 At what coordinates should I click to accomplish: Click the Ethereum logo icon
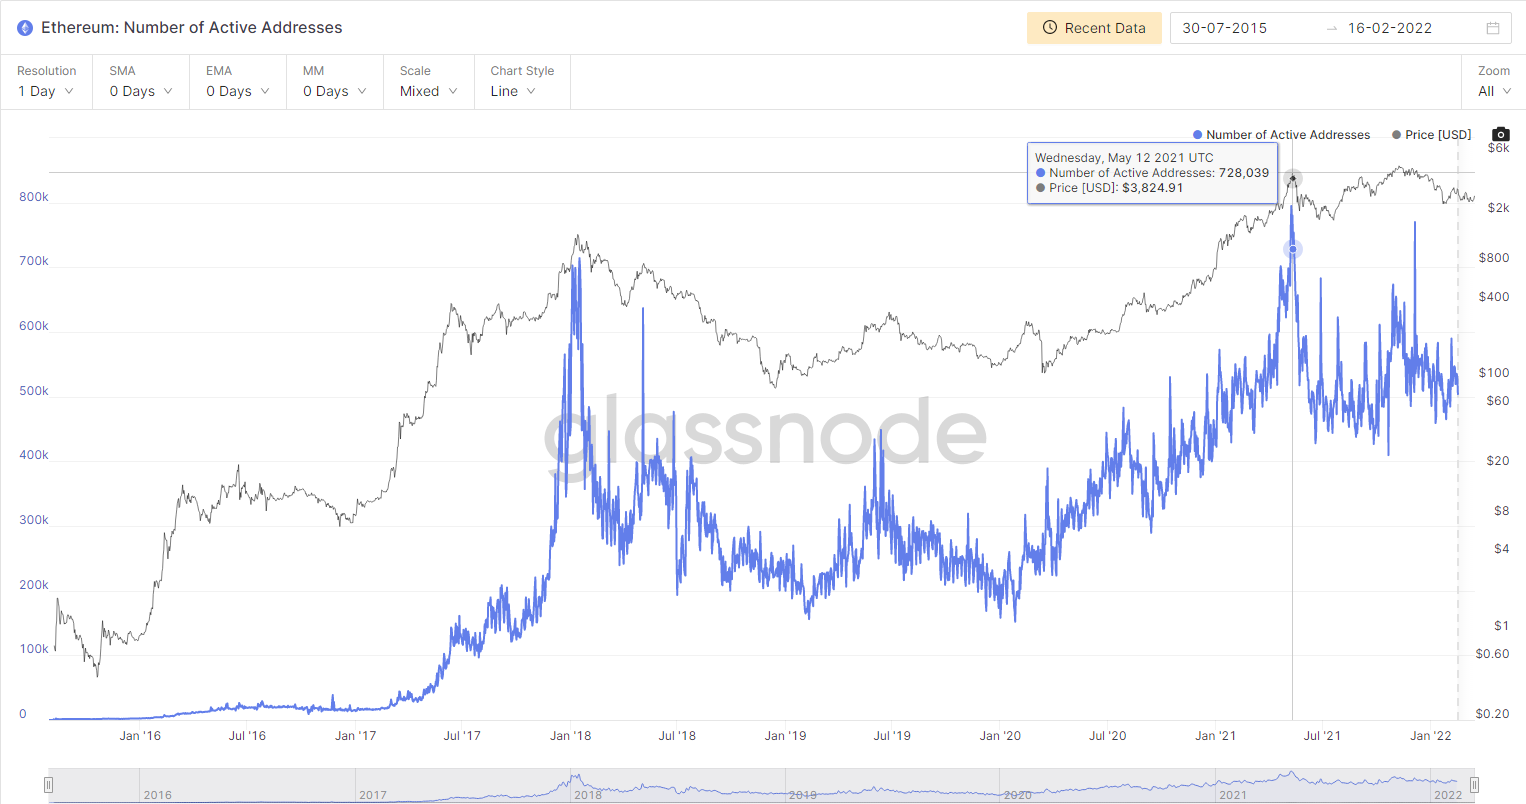25,28
